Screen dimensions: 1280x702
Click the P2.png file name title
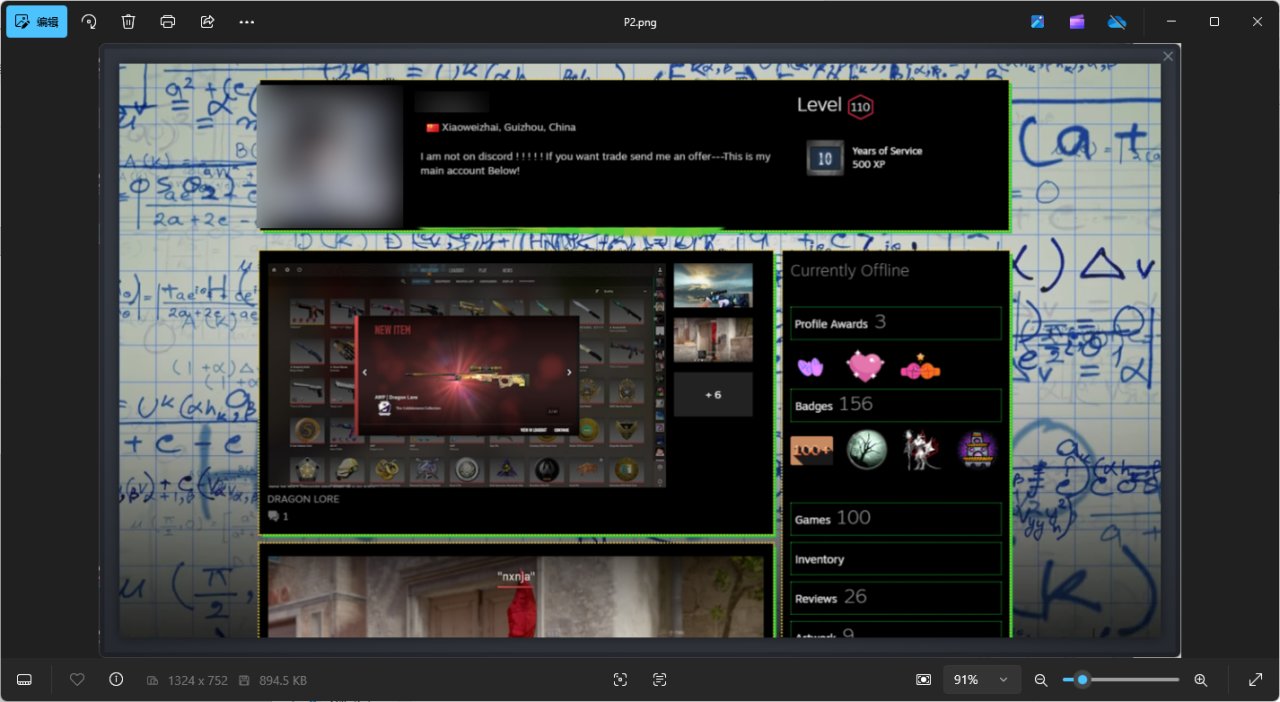point(640,22)
